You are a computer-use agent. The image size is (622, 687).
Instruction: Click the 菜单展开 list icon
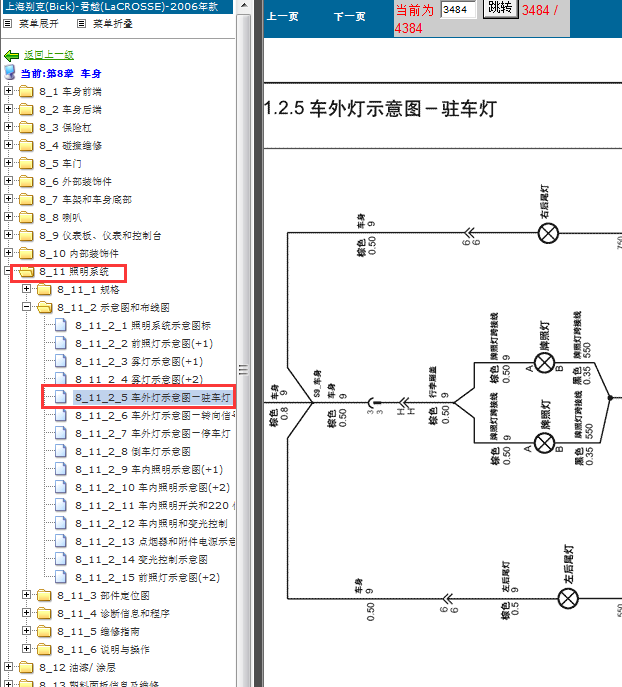pyautogui.click(x=7, y=24)
